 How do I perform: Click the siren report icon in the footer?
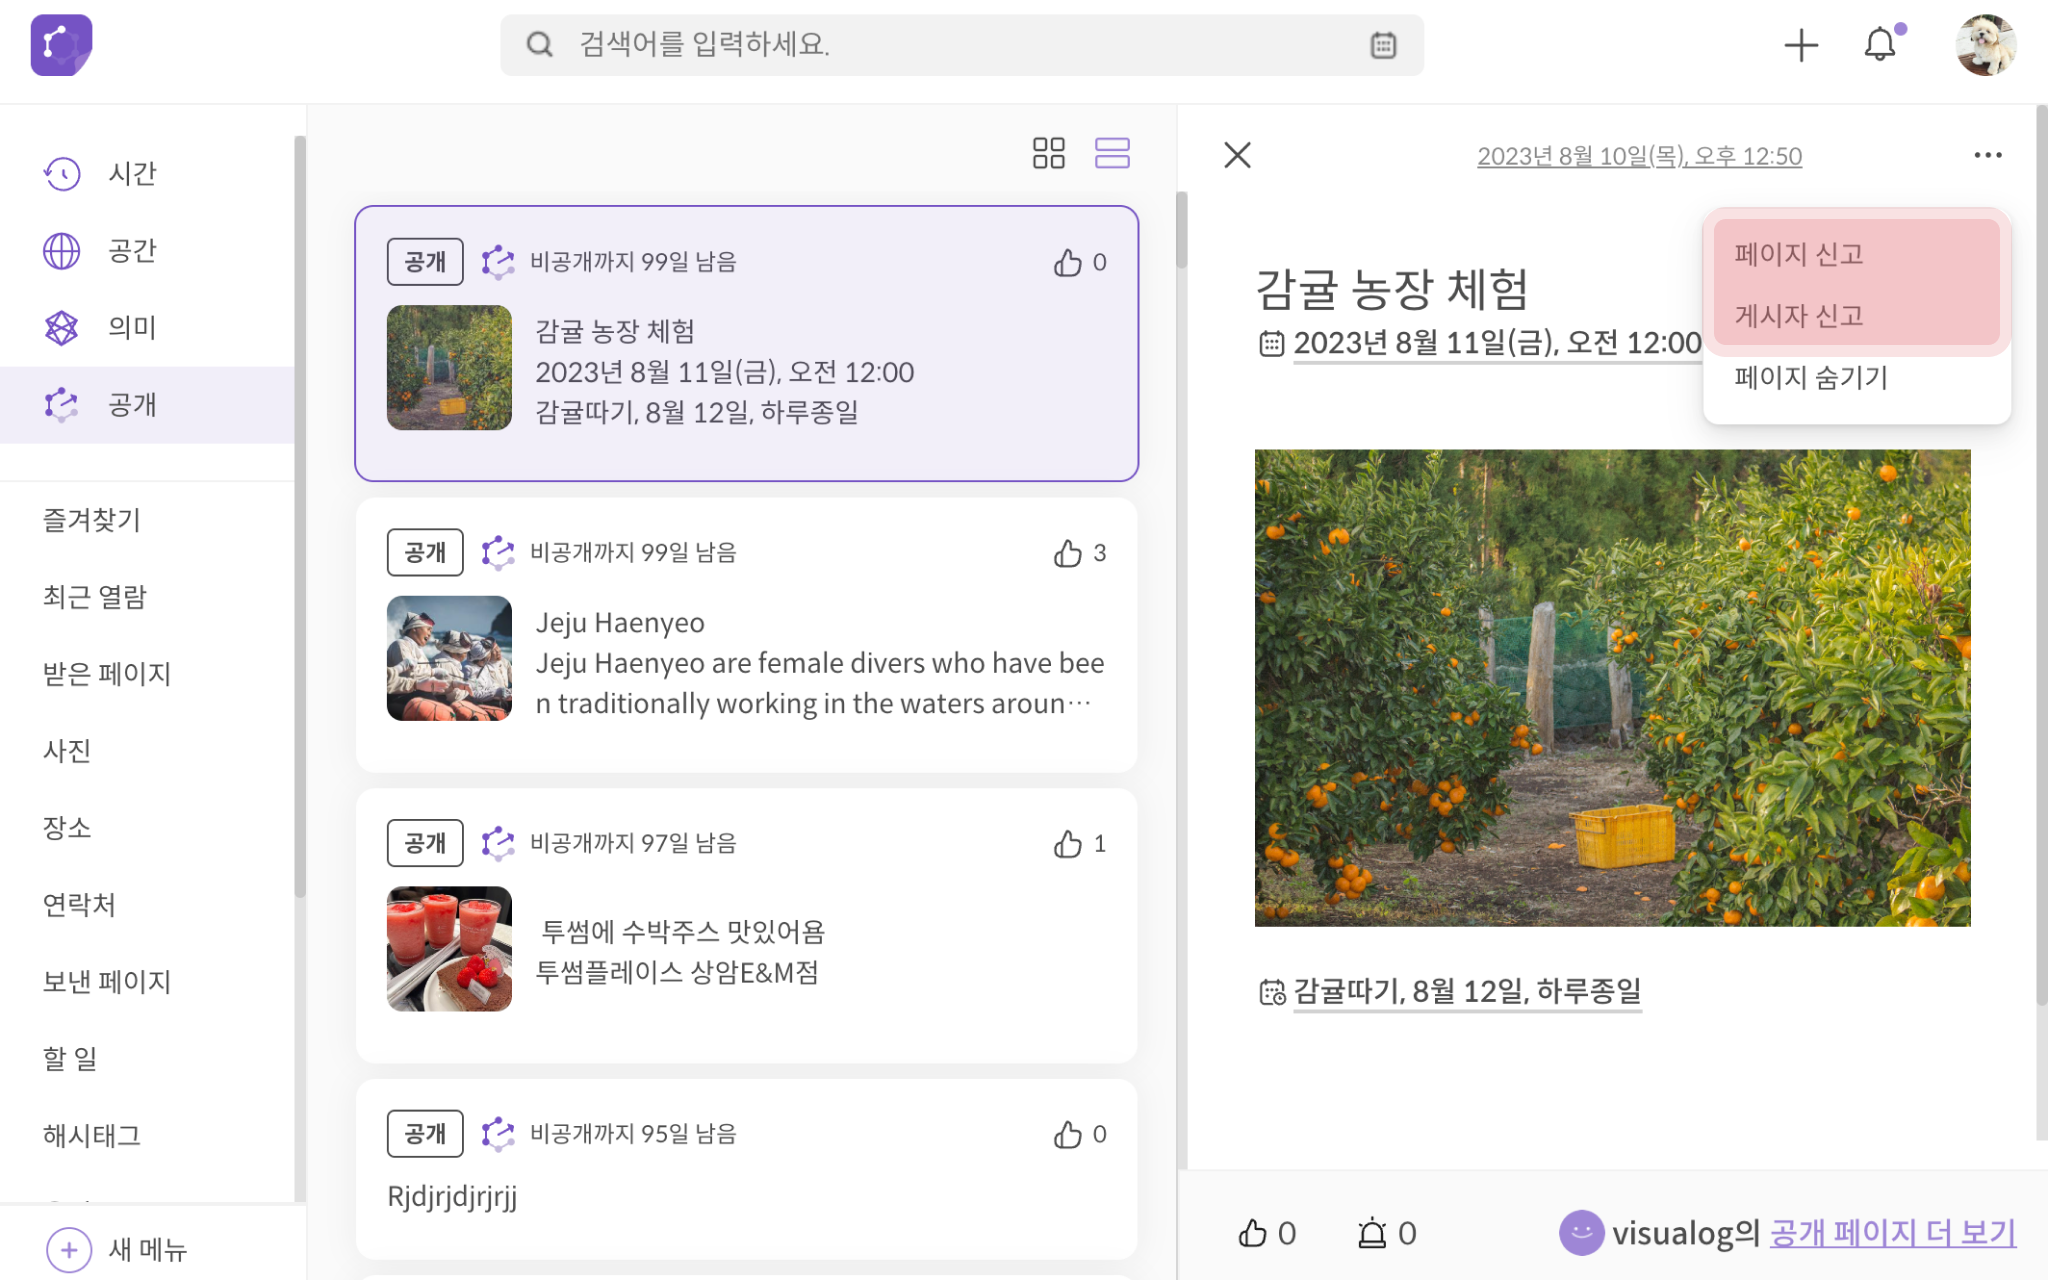[x=1372, y=1233]
